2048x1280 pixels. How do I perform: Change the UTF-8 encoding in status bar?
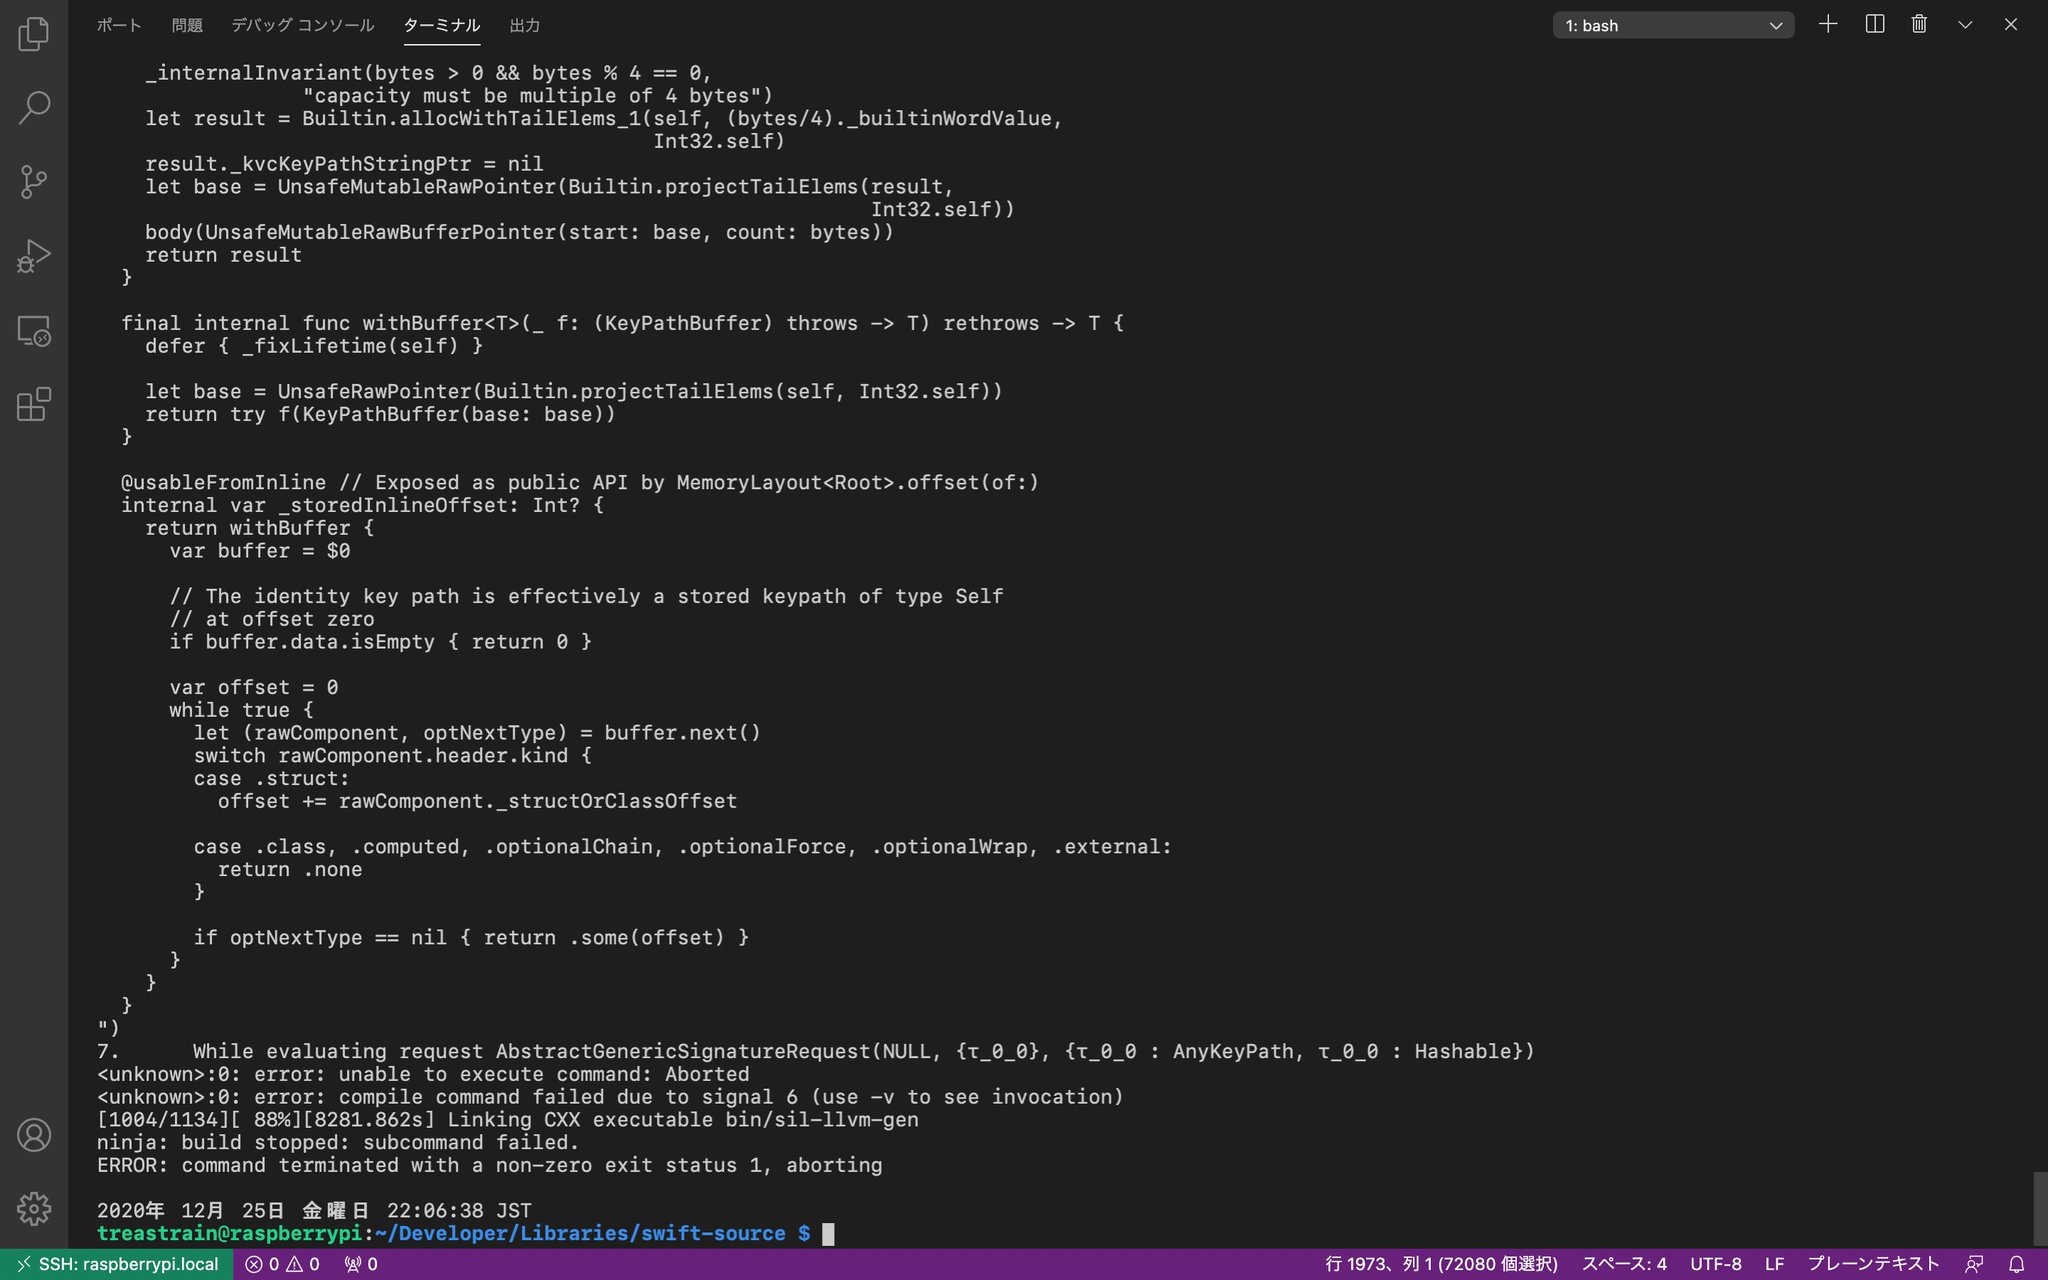[1715, 1264]
